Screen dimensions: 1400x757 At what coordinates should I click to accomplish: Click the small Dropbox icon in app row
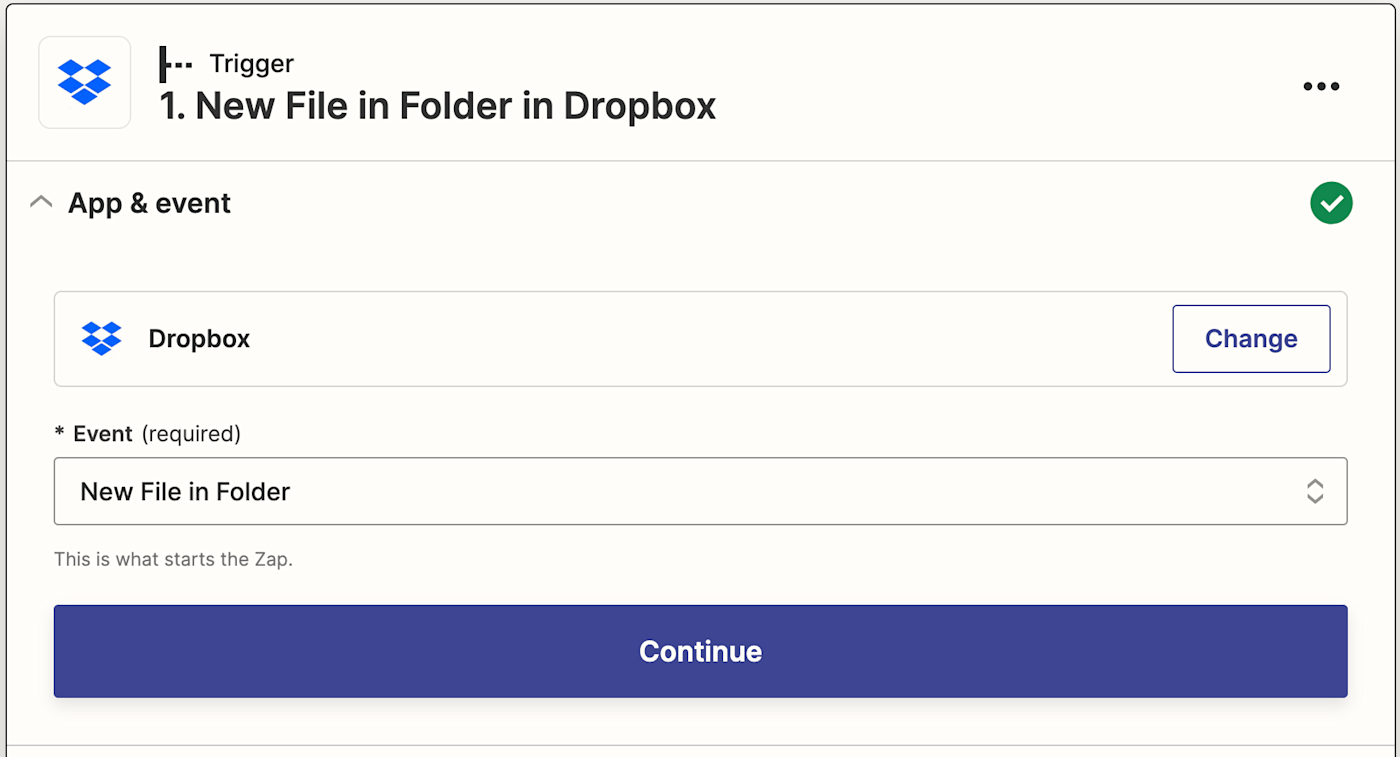[x=101, y=339]
